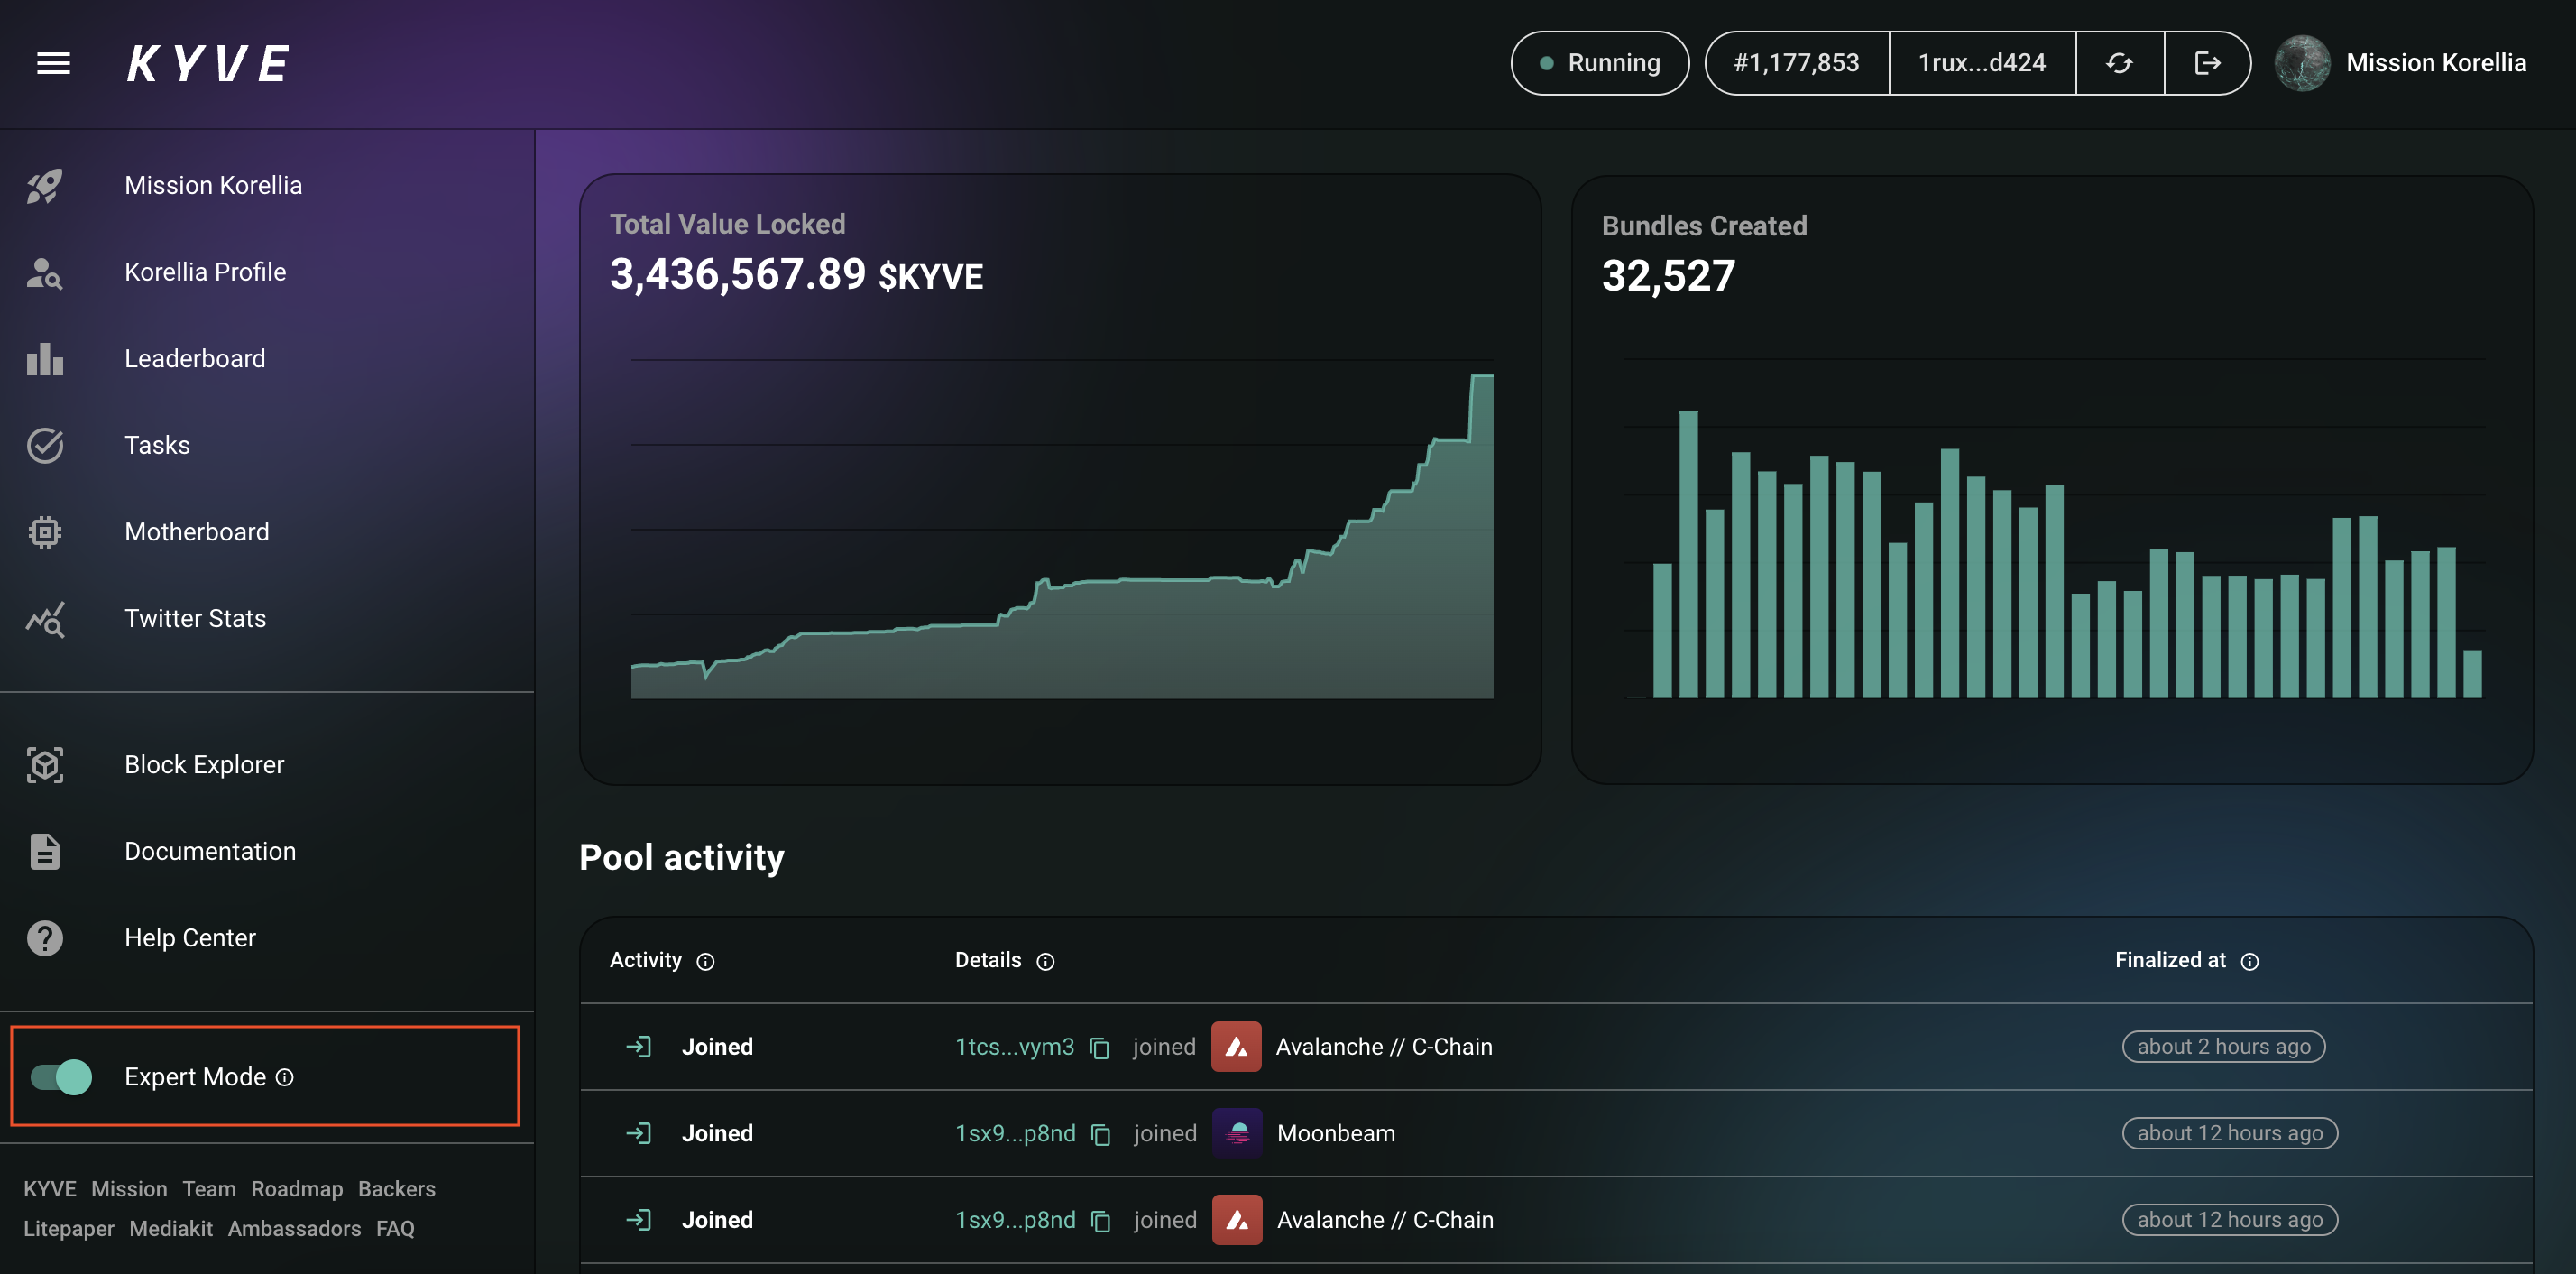2576x1274 pixels.
Task: Open the Motherboard sidebar item
Action: [x=196, y=531]
